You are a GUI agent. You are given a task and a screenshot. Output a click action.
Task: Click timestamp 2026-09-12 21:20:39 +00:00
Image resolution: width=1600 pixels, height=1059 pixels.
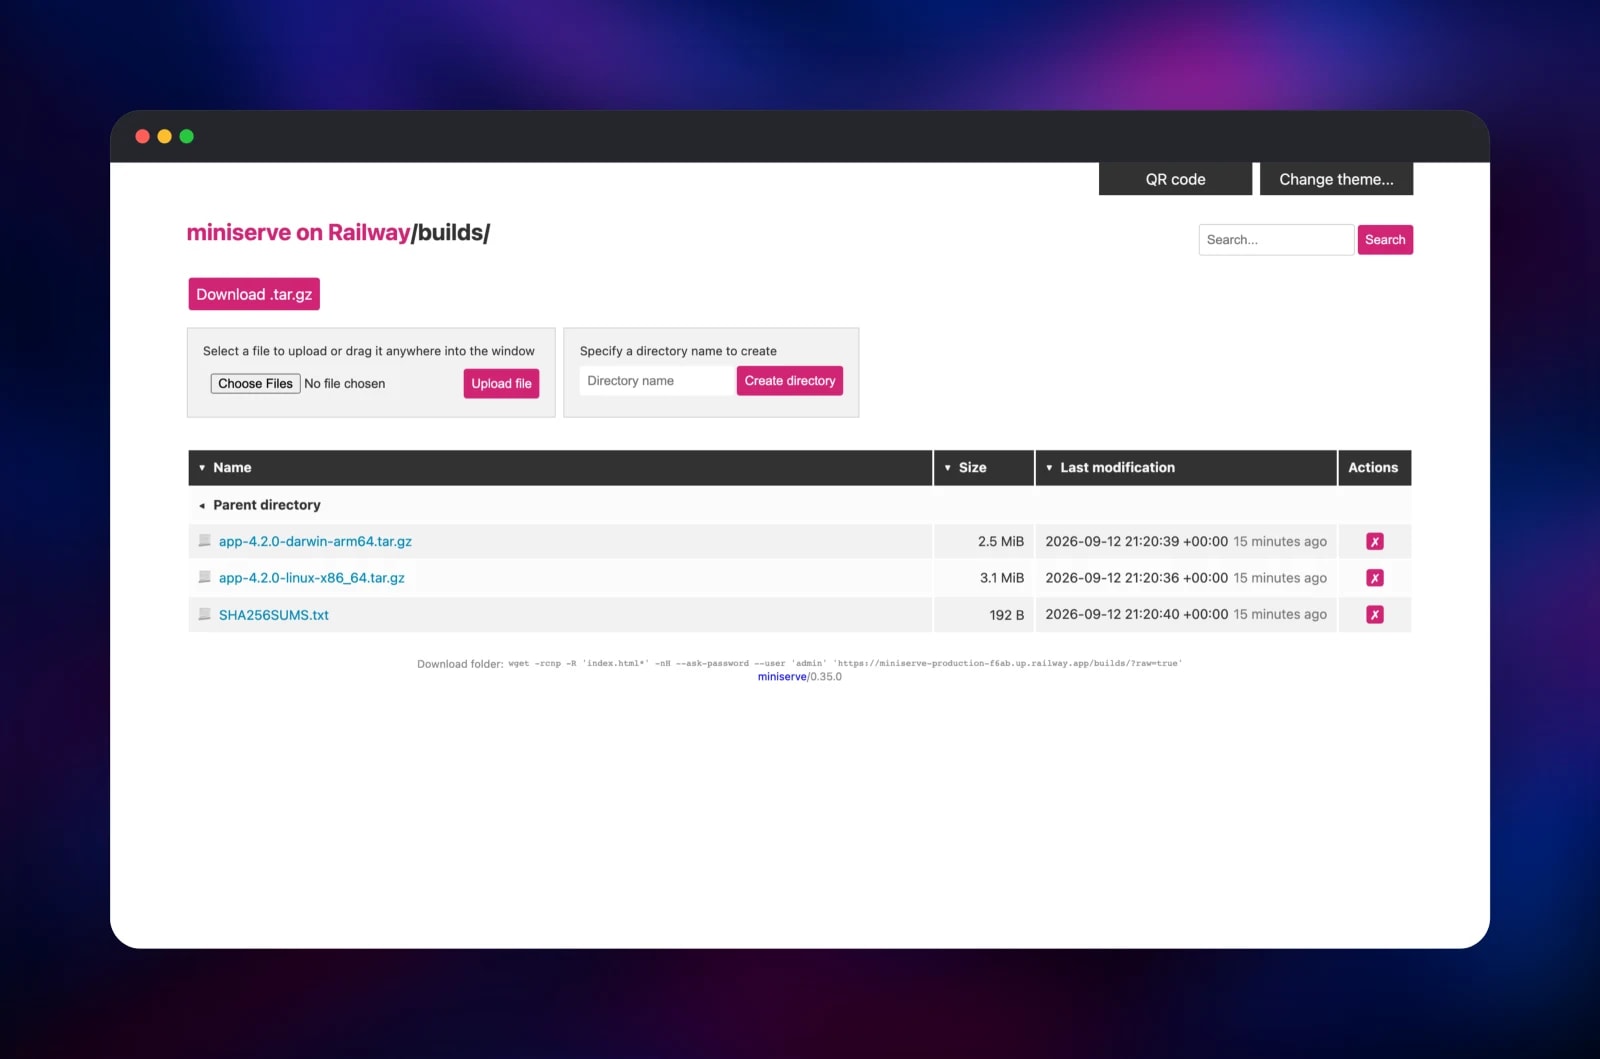[1136, 541]
